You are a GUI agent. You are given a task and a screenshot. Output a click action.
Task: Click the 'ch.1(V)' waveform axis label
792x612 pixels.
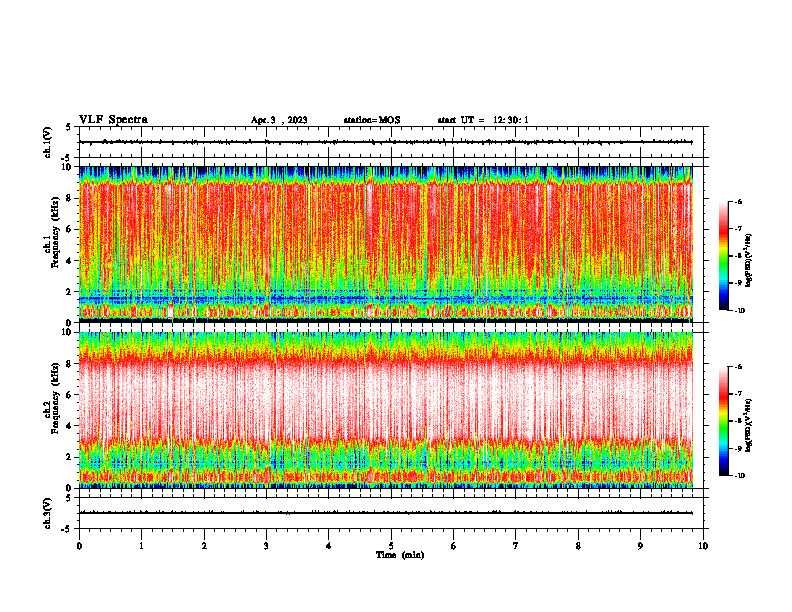[x=48, y=142]
